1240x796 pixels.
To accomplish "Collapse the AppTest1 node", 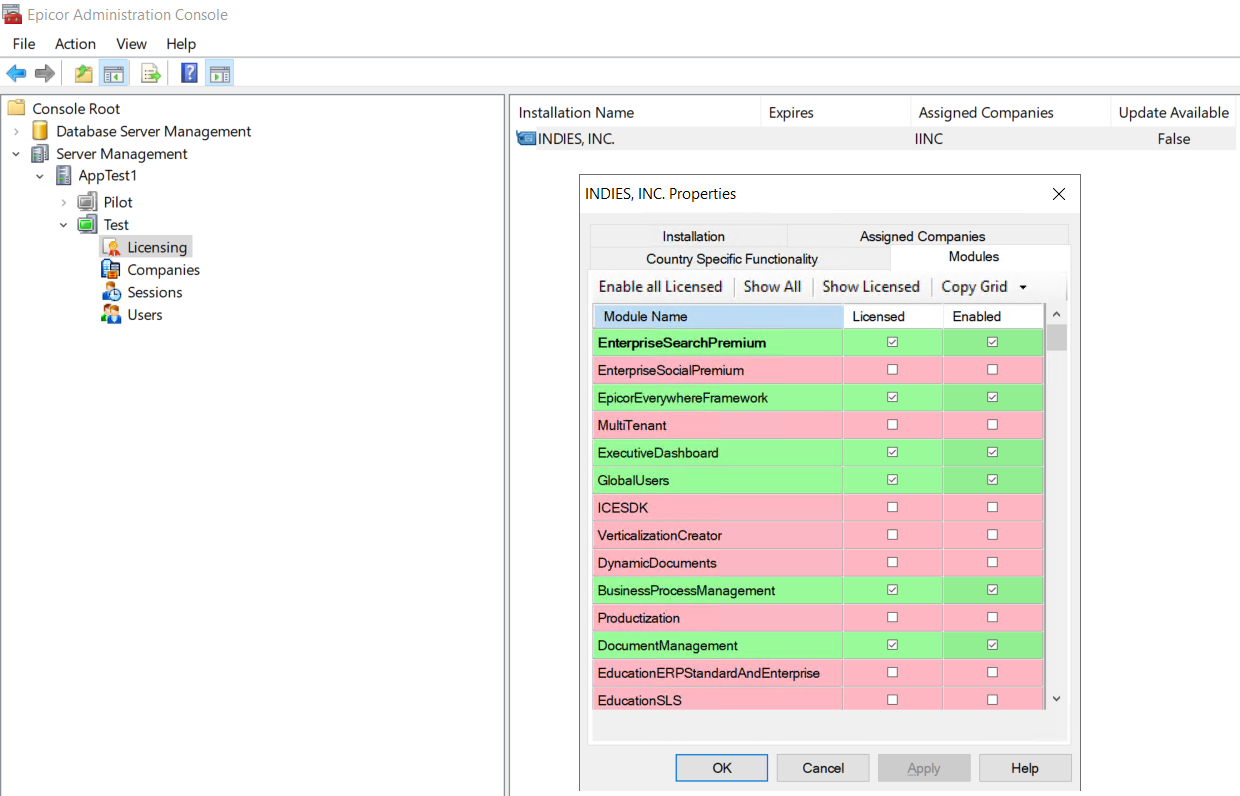I will coord(40,176).
